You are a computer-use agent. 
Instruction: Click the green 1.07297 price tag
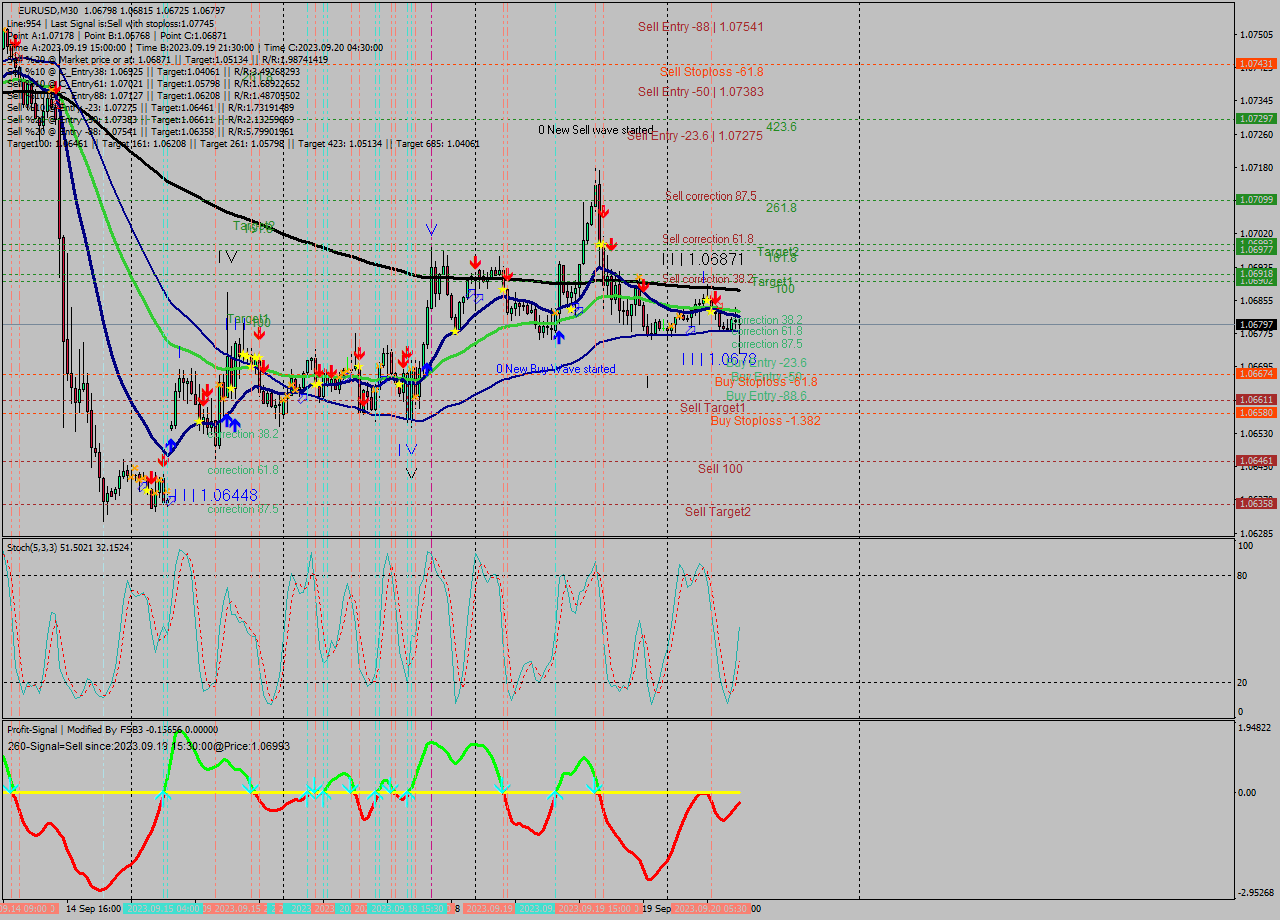pos(1256,118)
